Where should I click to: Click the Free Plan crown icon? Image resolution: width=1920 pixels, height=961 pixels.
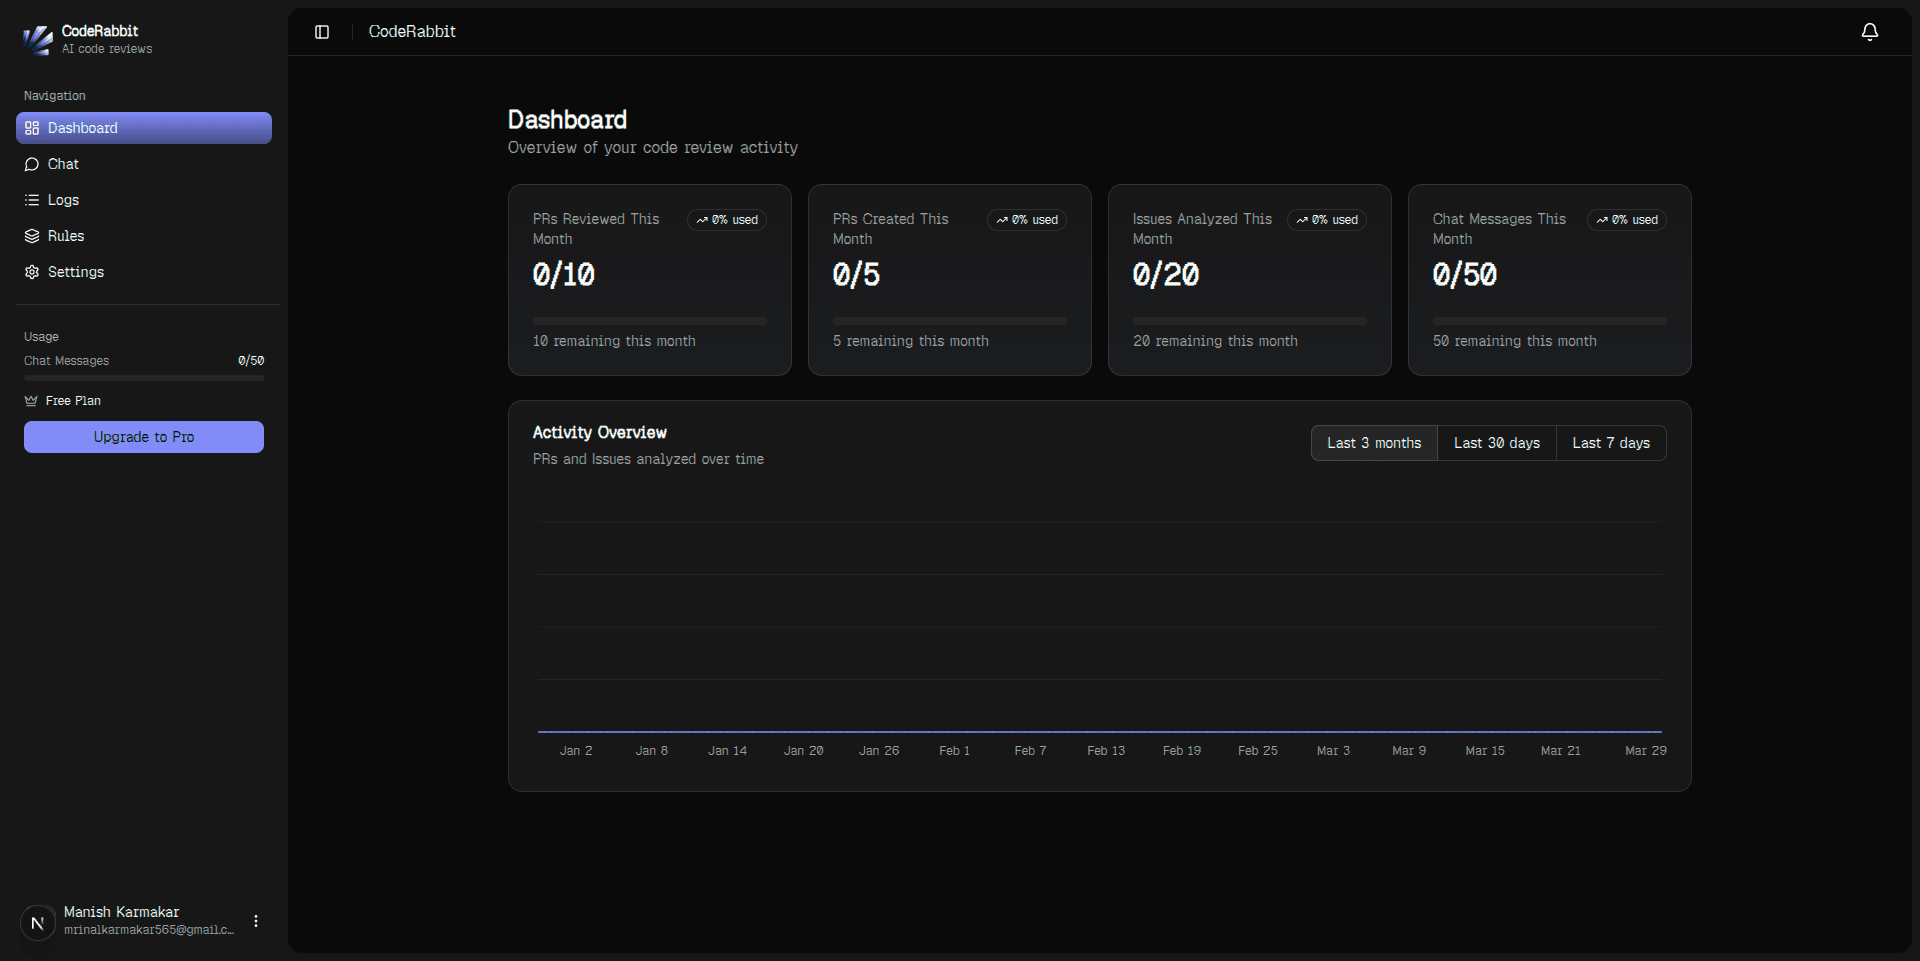[30, 400]
